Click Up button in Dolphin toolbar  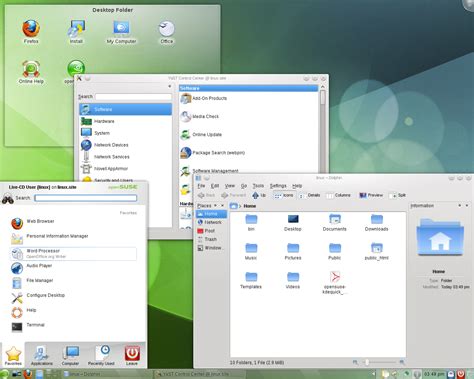259,195
